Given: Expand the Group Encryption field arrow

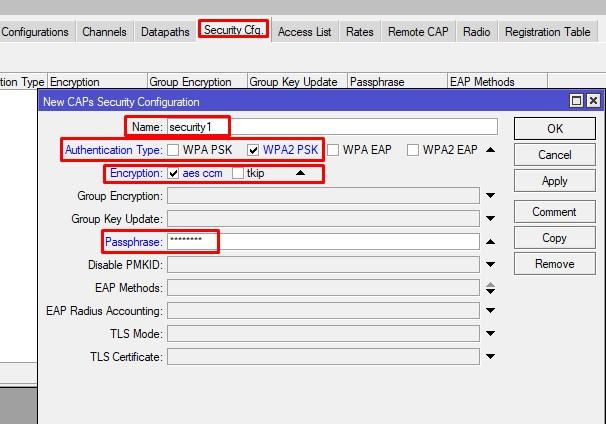Looking at the screenshot, I should click(x=490, y=196).
